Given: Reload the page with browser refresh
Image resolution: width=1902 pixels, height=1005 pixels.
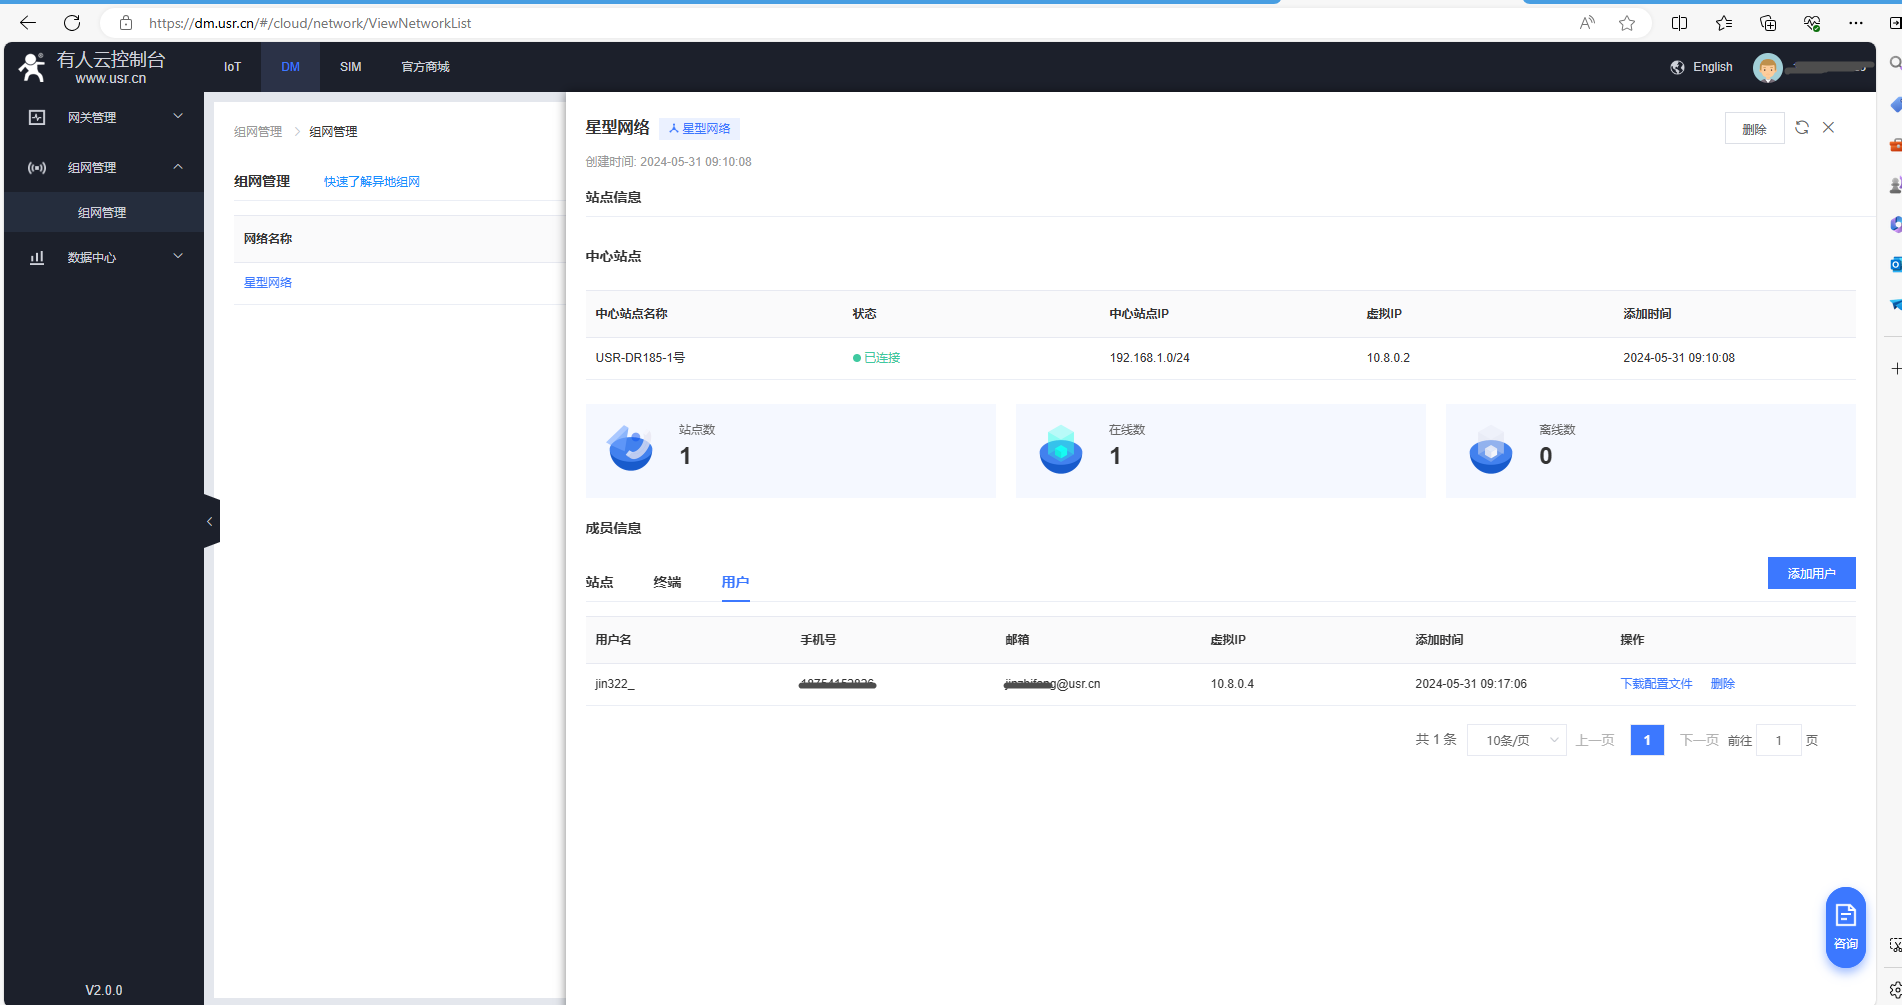Looking at the screenshot, I should [72, 23].
